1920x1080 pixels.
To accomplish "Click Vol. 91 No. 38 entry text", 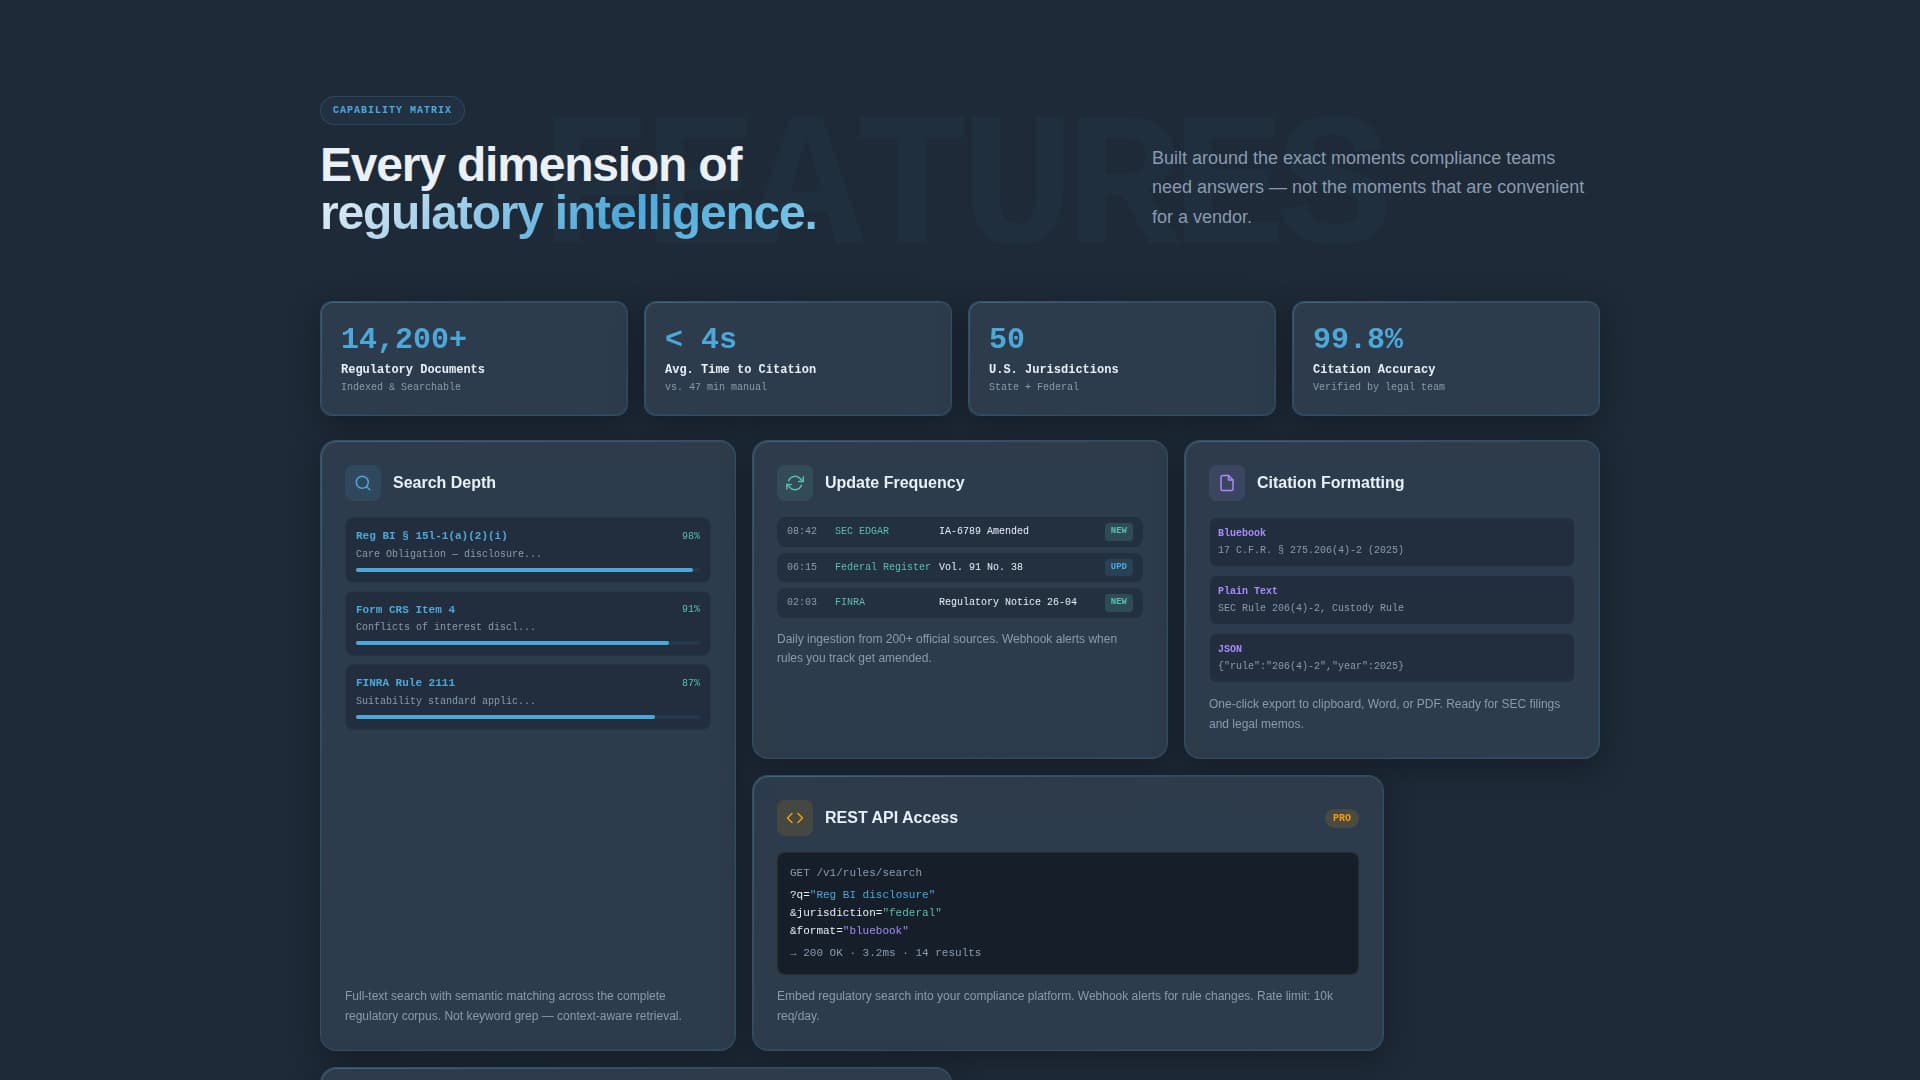I will click(x=981, y=567).
